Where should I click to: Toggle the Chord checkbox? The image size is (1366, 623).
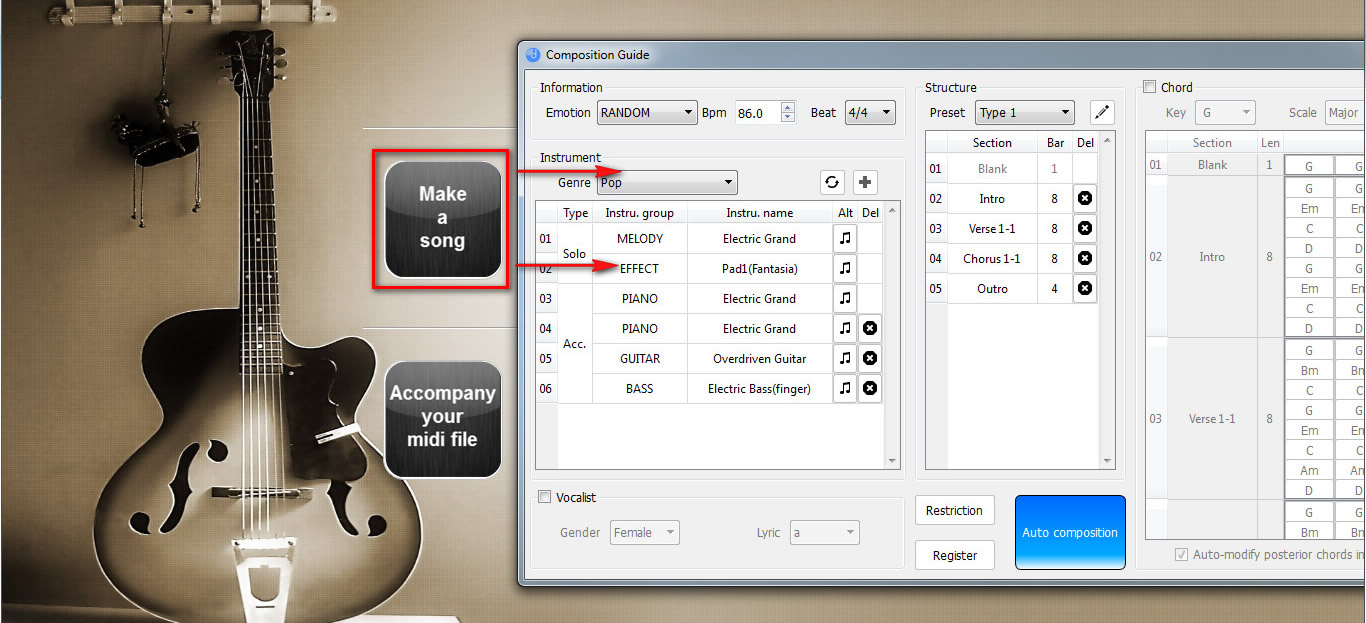(1150, 87)
